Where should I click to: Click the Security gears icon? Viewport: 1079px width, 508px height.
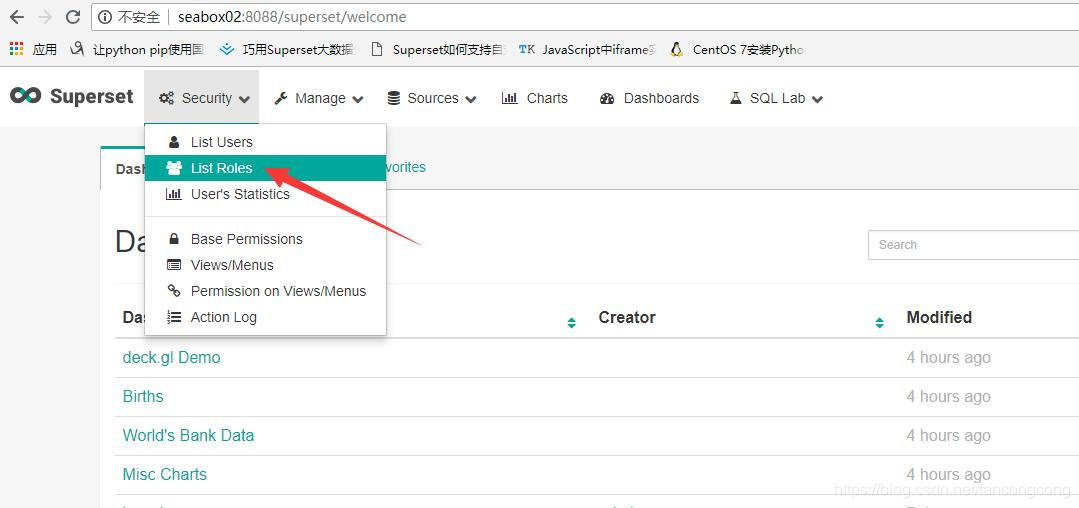[166, 98]
